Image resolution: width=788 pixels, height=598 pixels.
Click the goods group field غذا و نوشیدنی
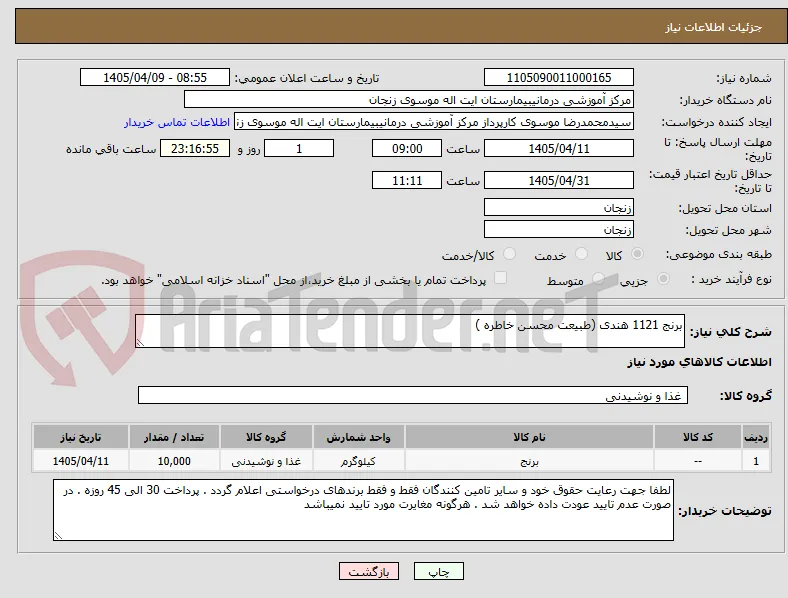(413, 395)
